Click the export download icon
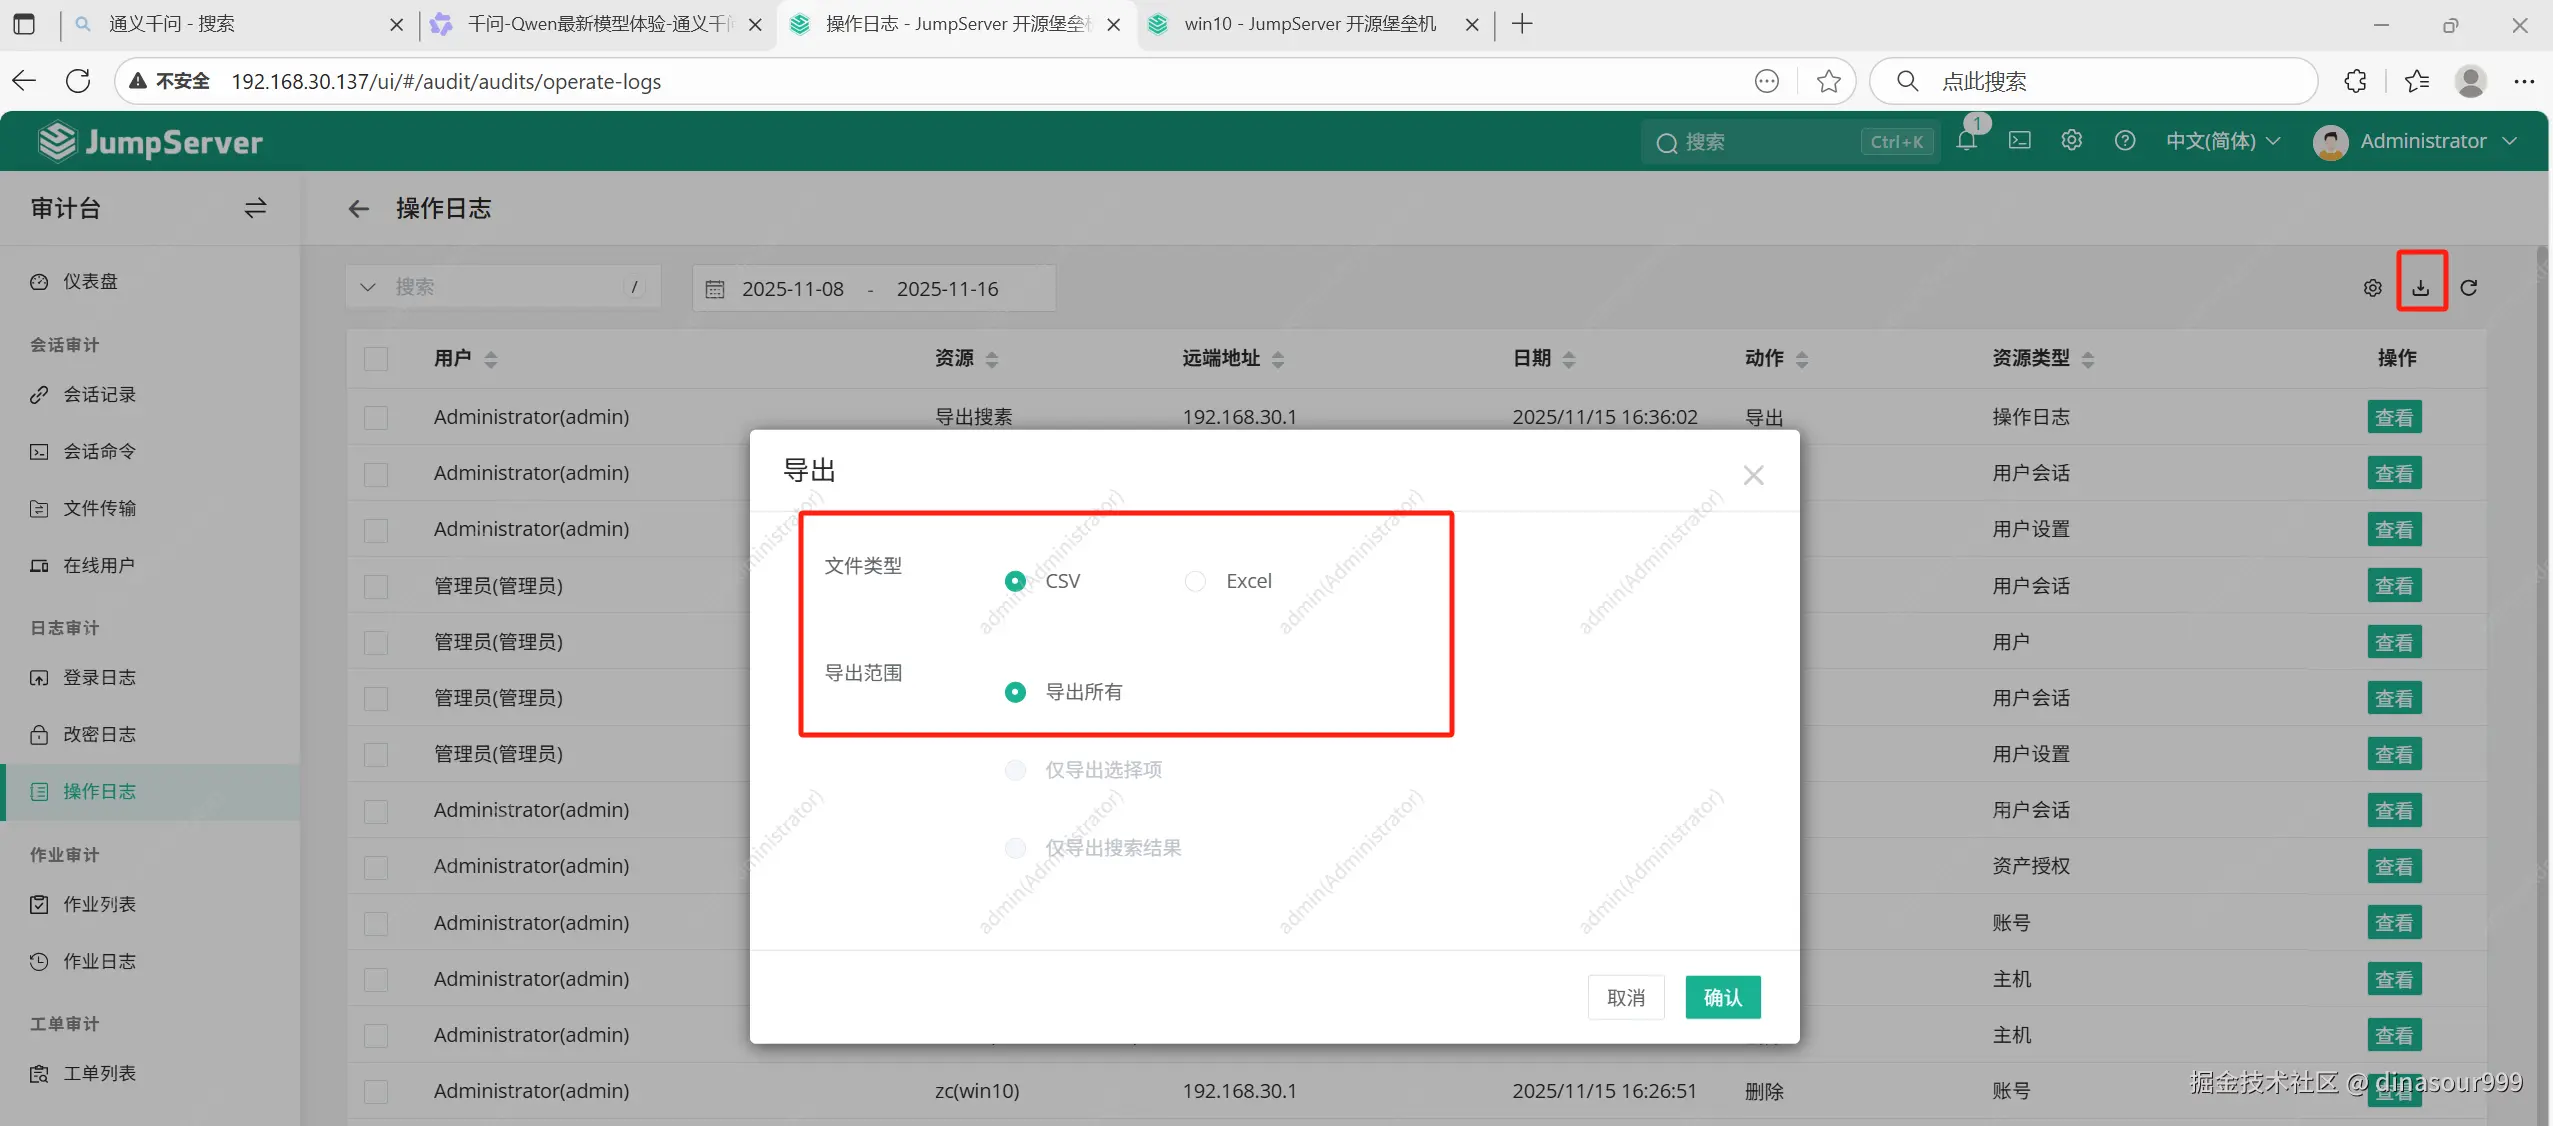Viewport: 2553px width, 1126px height. click(x=2420, y=288)
